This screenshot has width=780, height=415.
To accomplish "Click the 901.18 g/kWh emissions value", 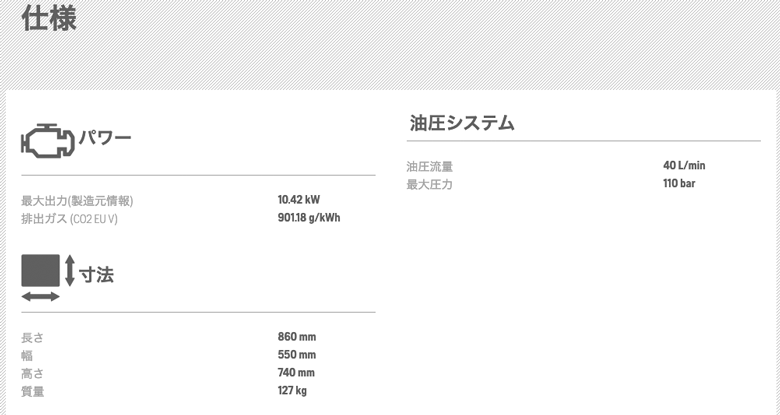I will pyautogui.click(x=309, y=217).
